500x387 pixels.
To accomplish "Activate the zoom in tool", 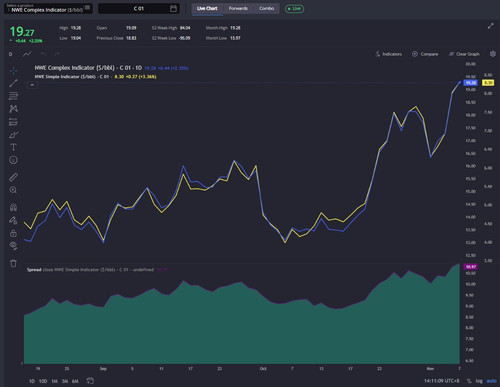I will tap(13, 190).
